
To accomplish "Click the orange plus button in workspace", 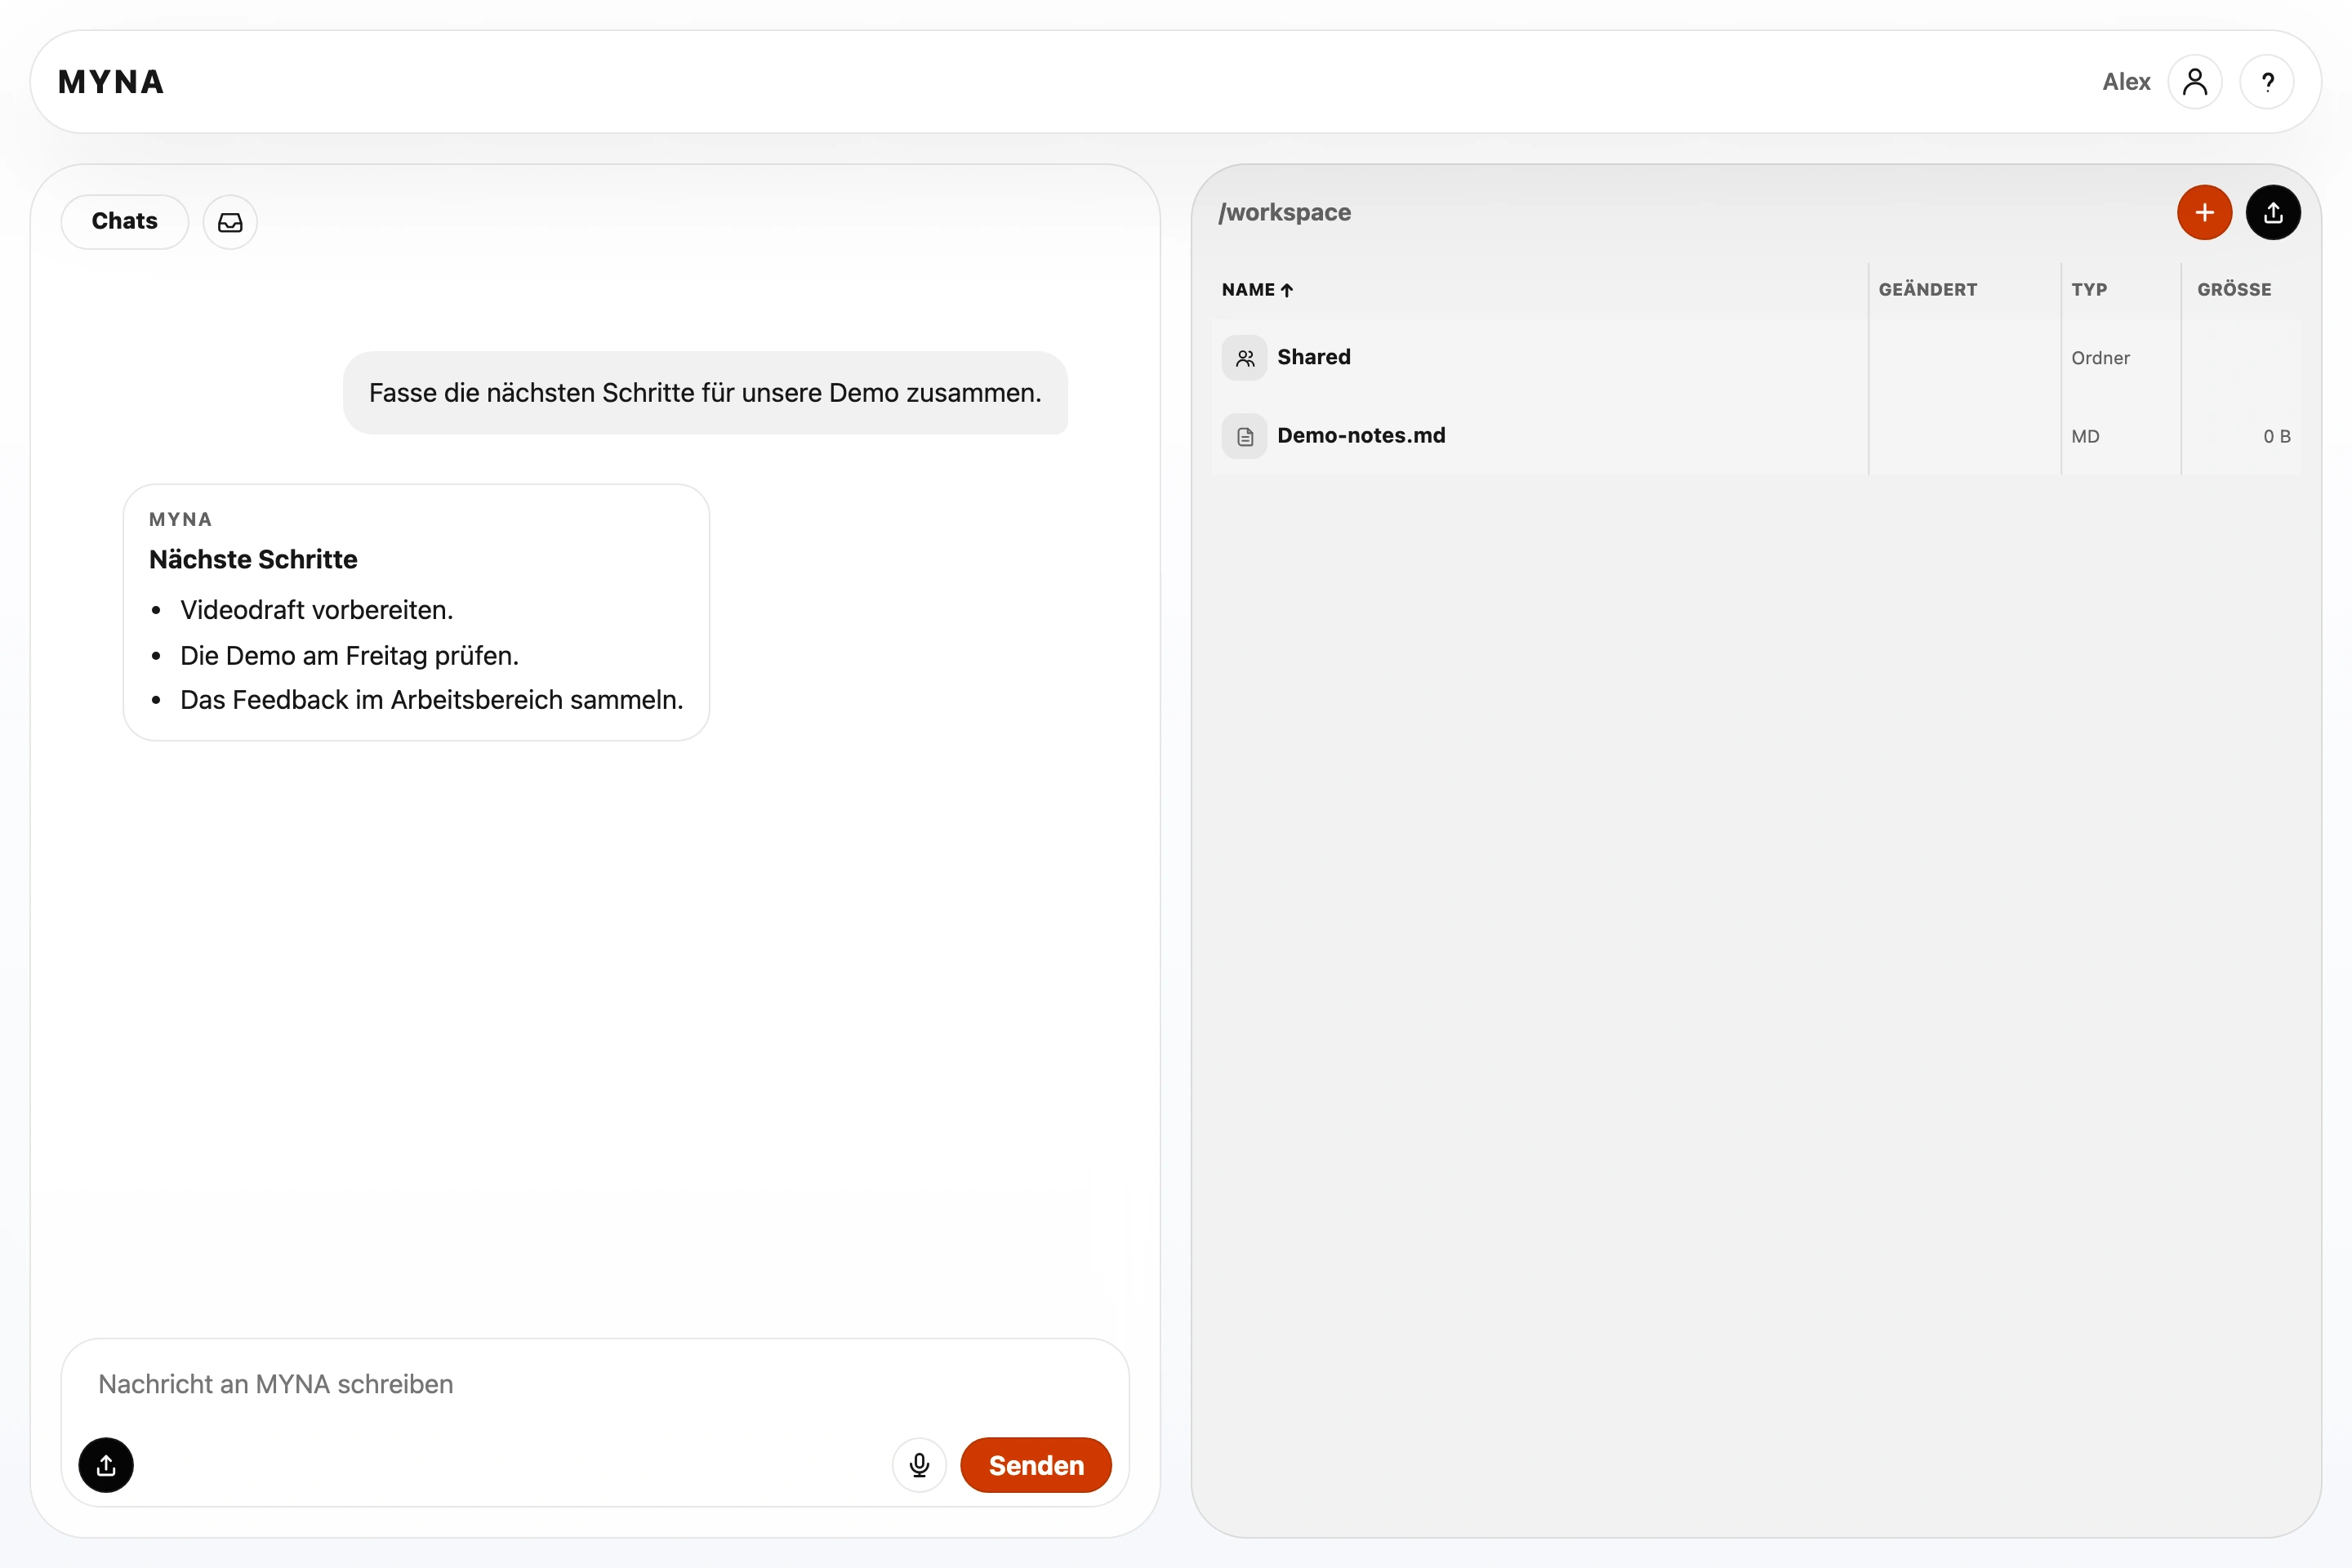I will click(2204, 212).
